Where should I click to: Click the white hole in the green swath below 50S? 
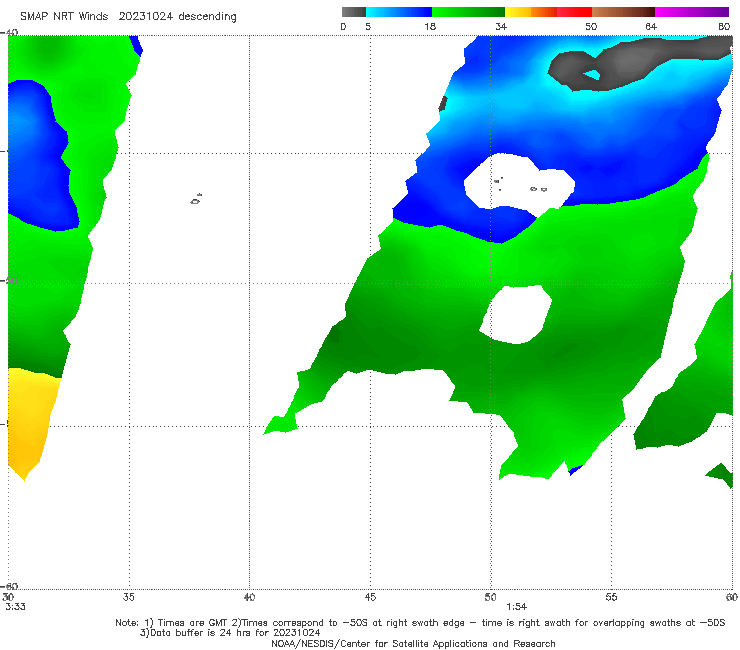[x=516, y=314]
